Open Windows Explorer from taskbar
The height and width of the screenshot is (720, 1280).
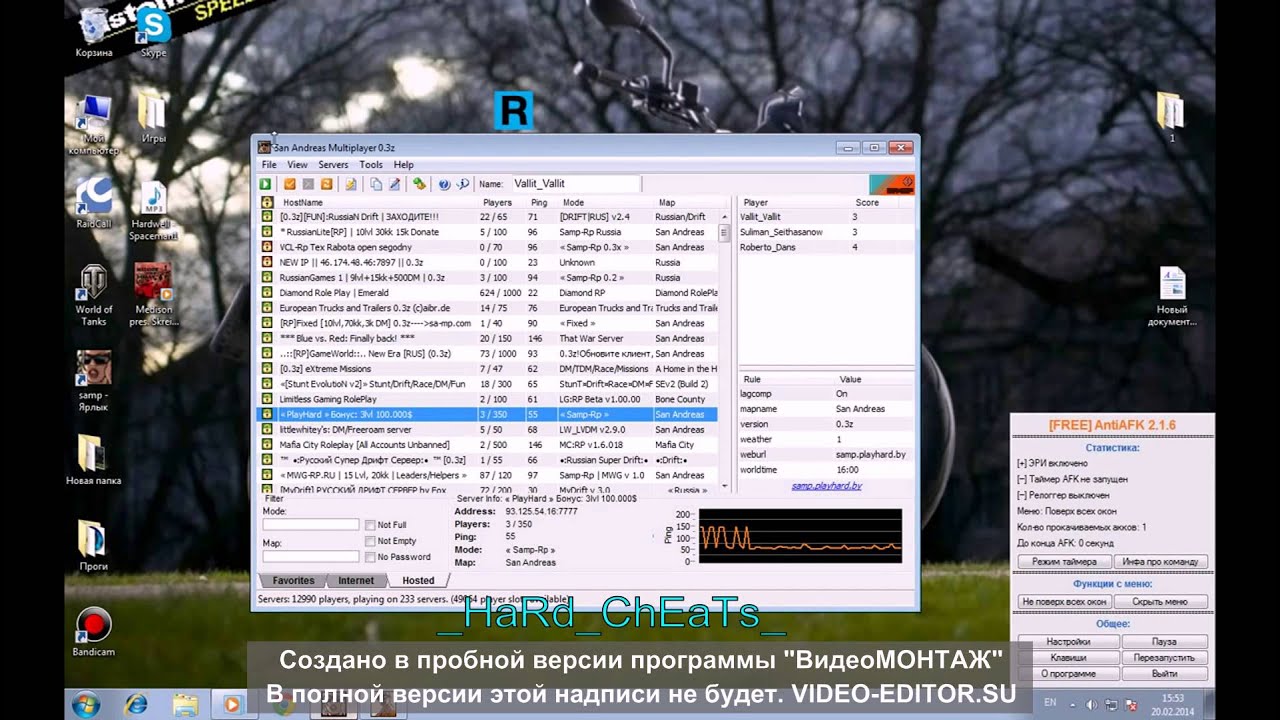click(x=185, y=704)
